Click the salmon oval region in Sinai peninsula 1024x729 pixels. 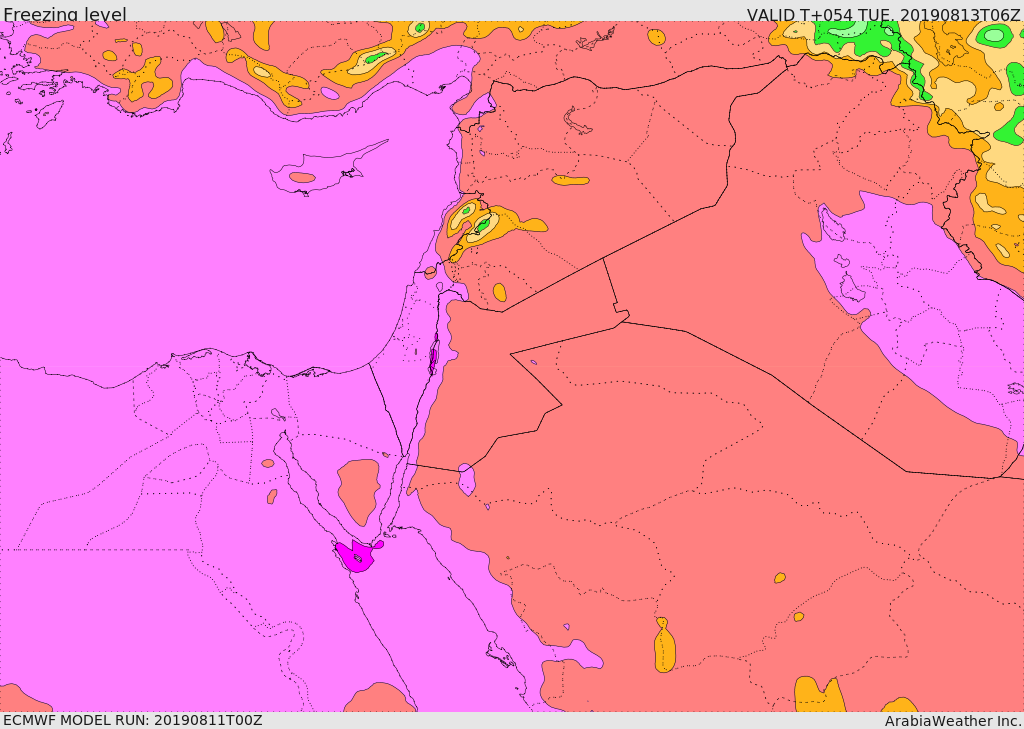359,491
